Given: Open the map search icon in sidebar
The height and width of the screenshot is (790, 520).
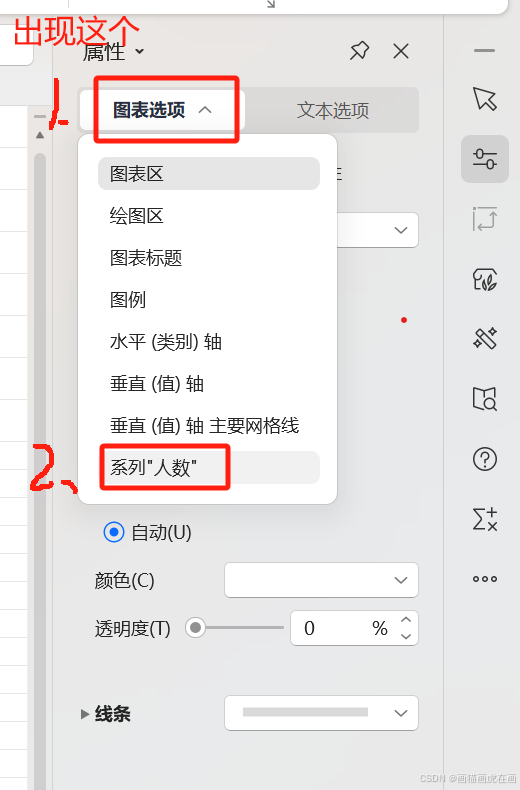Looking at the screenshot, I should tap(485, 399).
